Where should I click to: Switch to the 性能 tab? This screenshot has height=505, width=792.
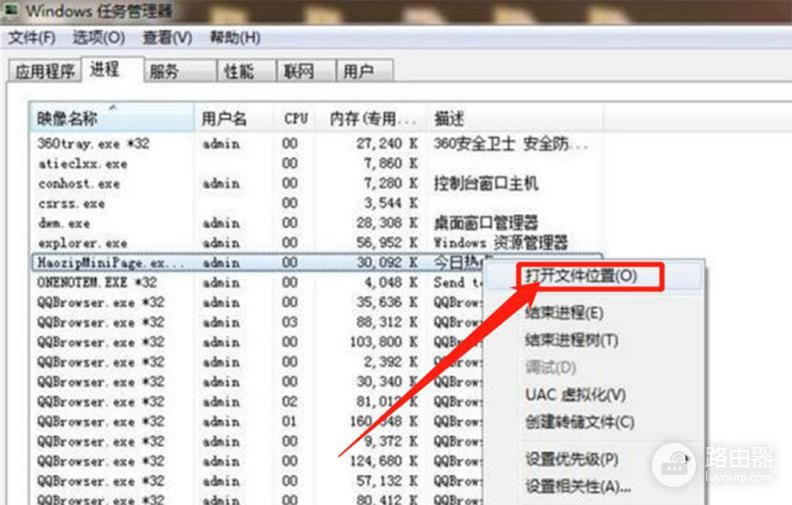(239, 71)
